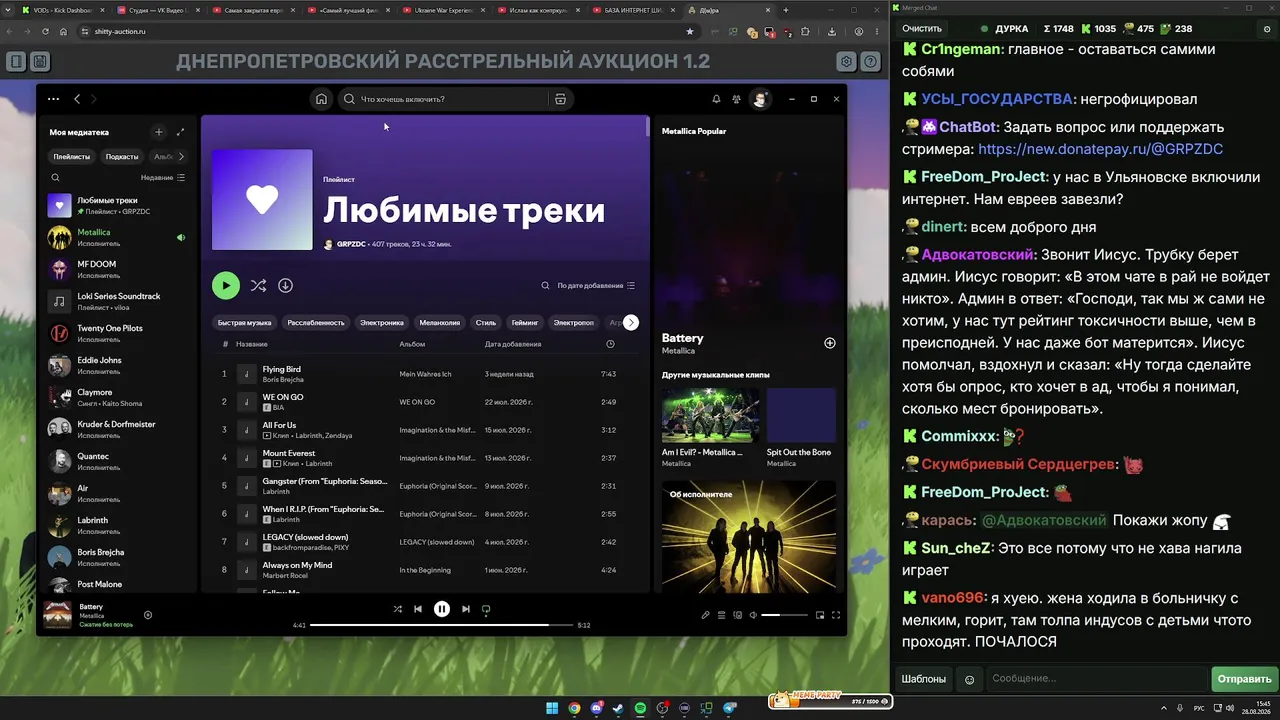Viewport: 1280px width, 720px height.
Task: Go to the previous track
Action: pos(418,609)
